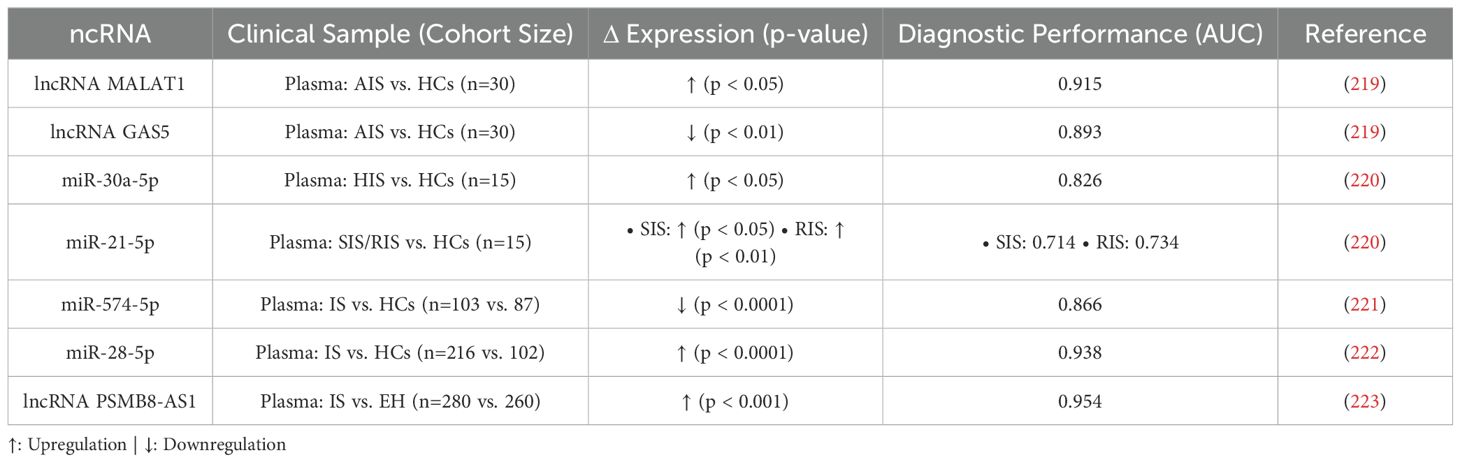1460x462 pixels.
Task: Click the AUC value 0.954
Action: point(1080,401)
